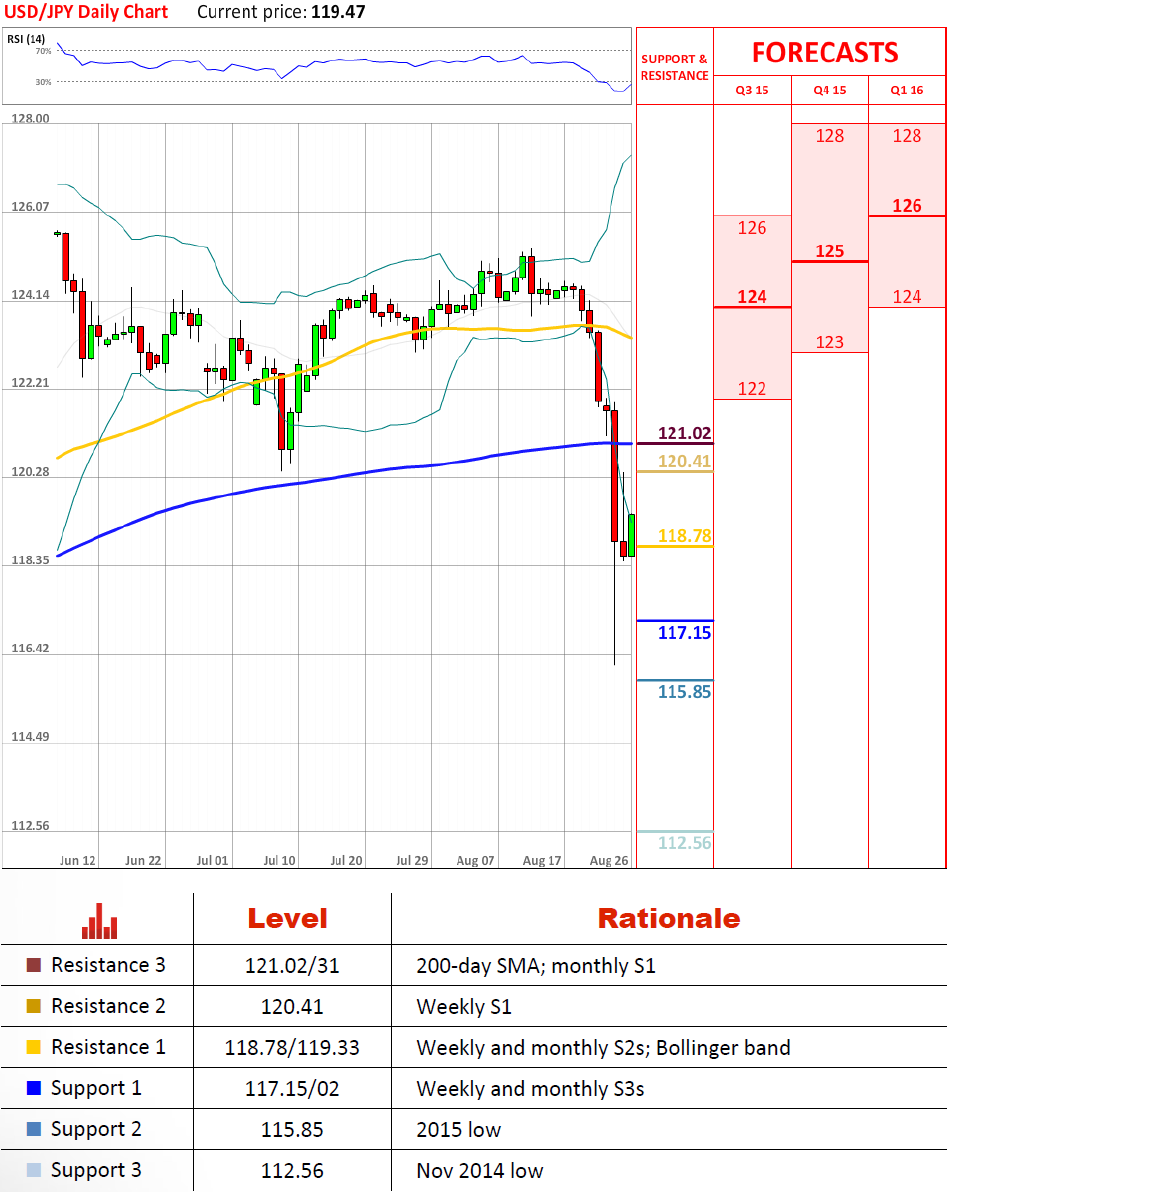Click '200-day SMA; monthly S1' rationale
This screenshot has height=1192, width=1152.
coord(536,965)
